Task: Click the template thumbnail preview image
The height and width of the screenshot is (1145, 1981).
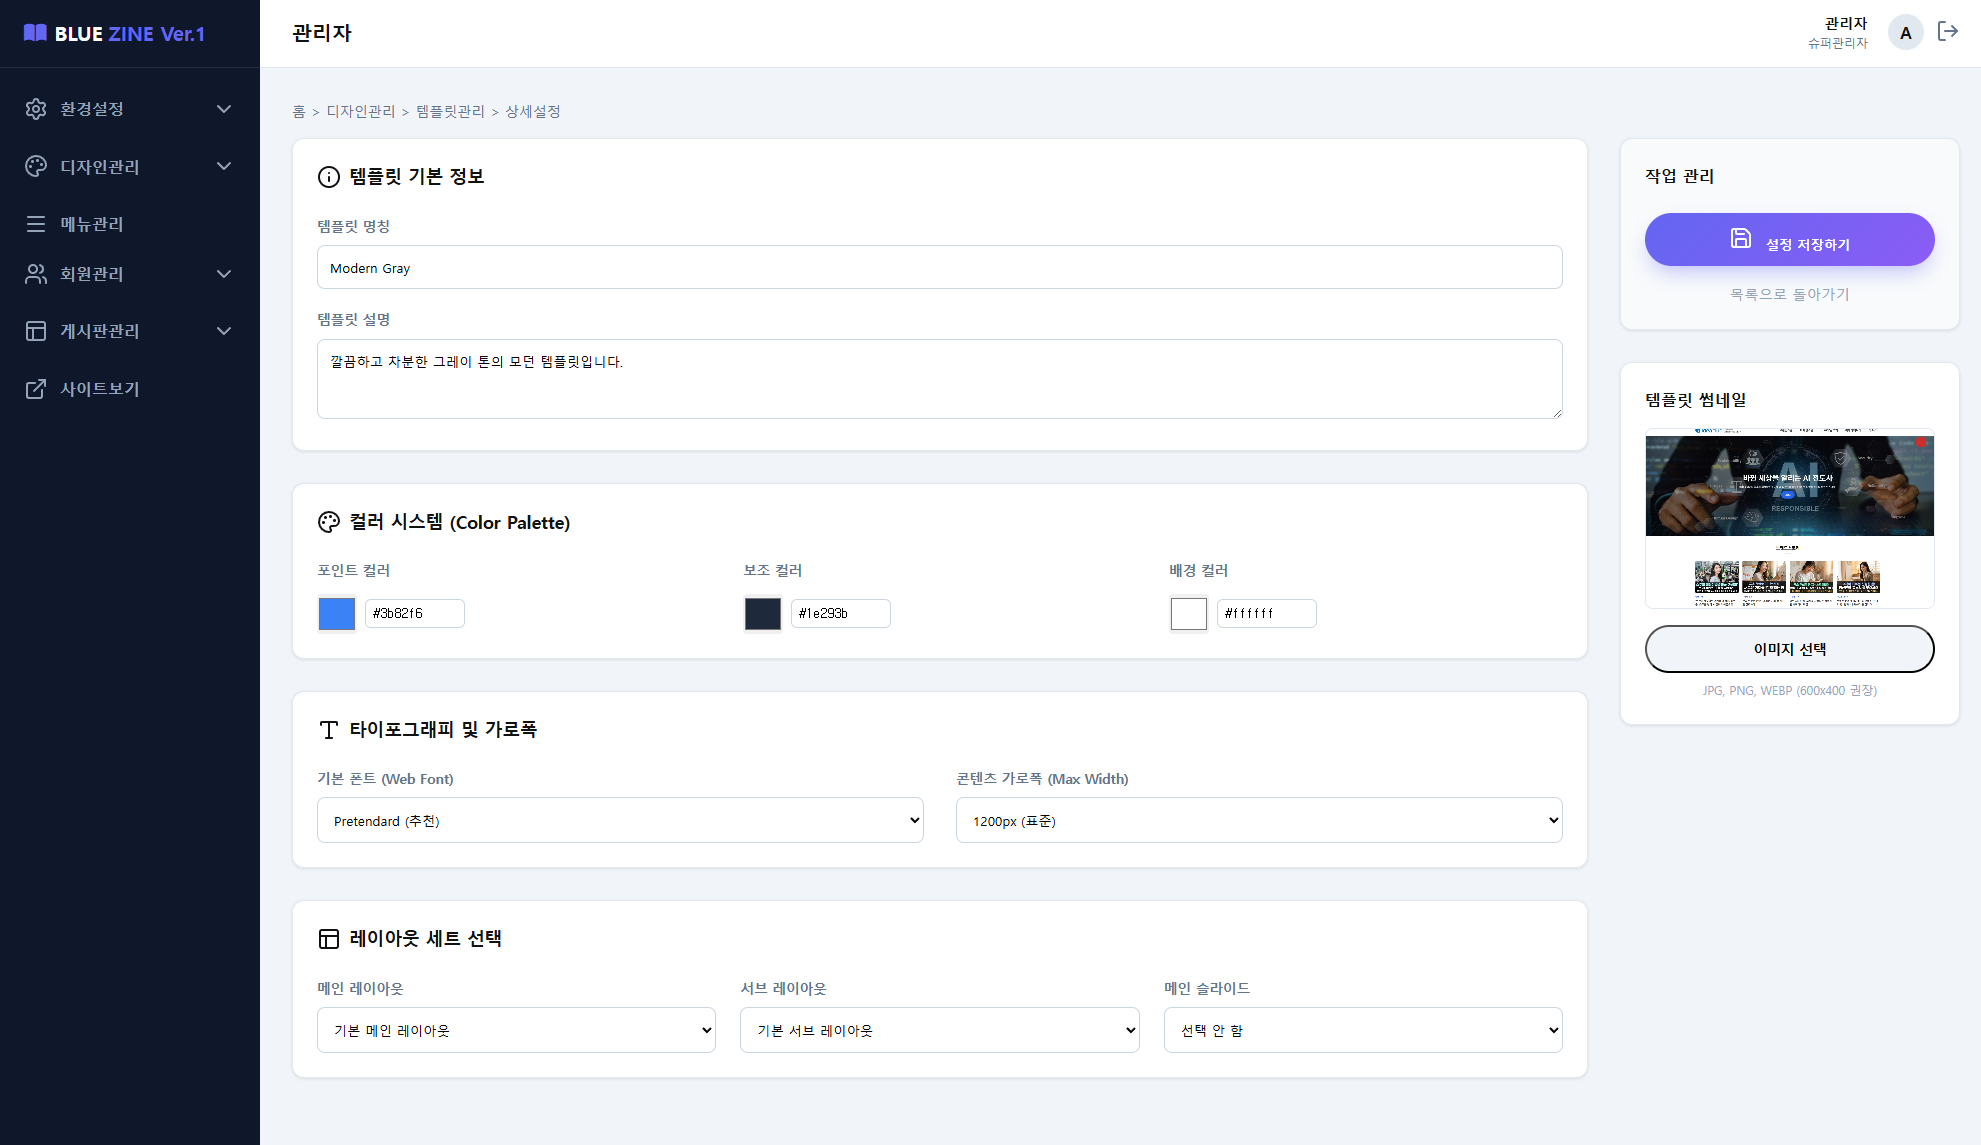Action: [1789, 518]
